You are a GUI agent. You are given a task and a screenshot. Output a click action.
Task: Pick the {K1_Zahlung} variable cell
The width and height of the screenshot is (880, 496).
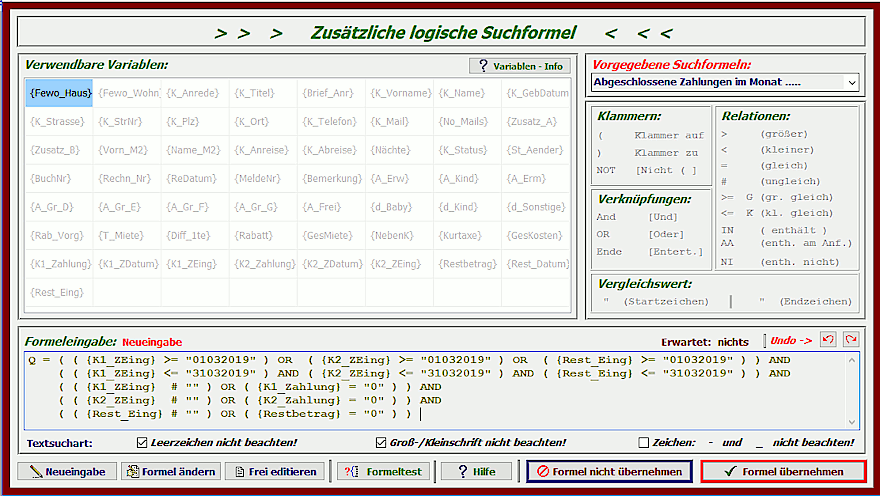pos(61,264)
